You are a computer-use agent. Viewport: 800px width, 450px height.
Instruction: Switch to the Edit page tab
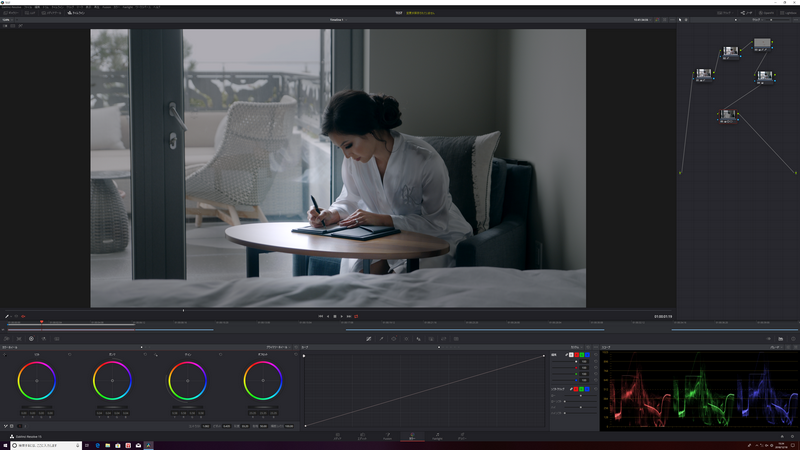coord(362,436)
